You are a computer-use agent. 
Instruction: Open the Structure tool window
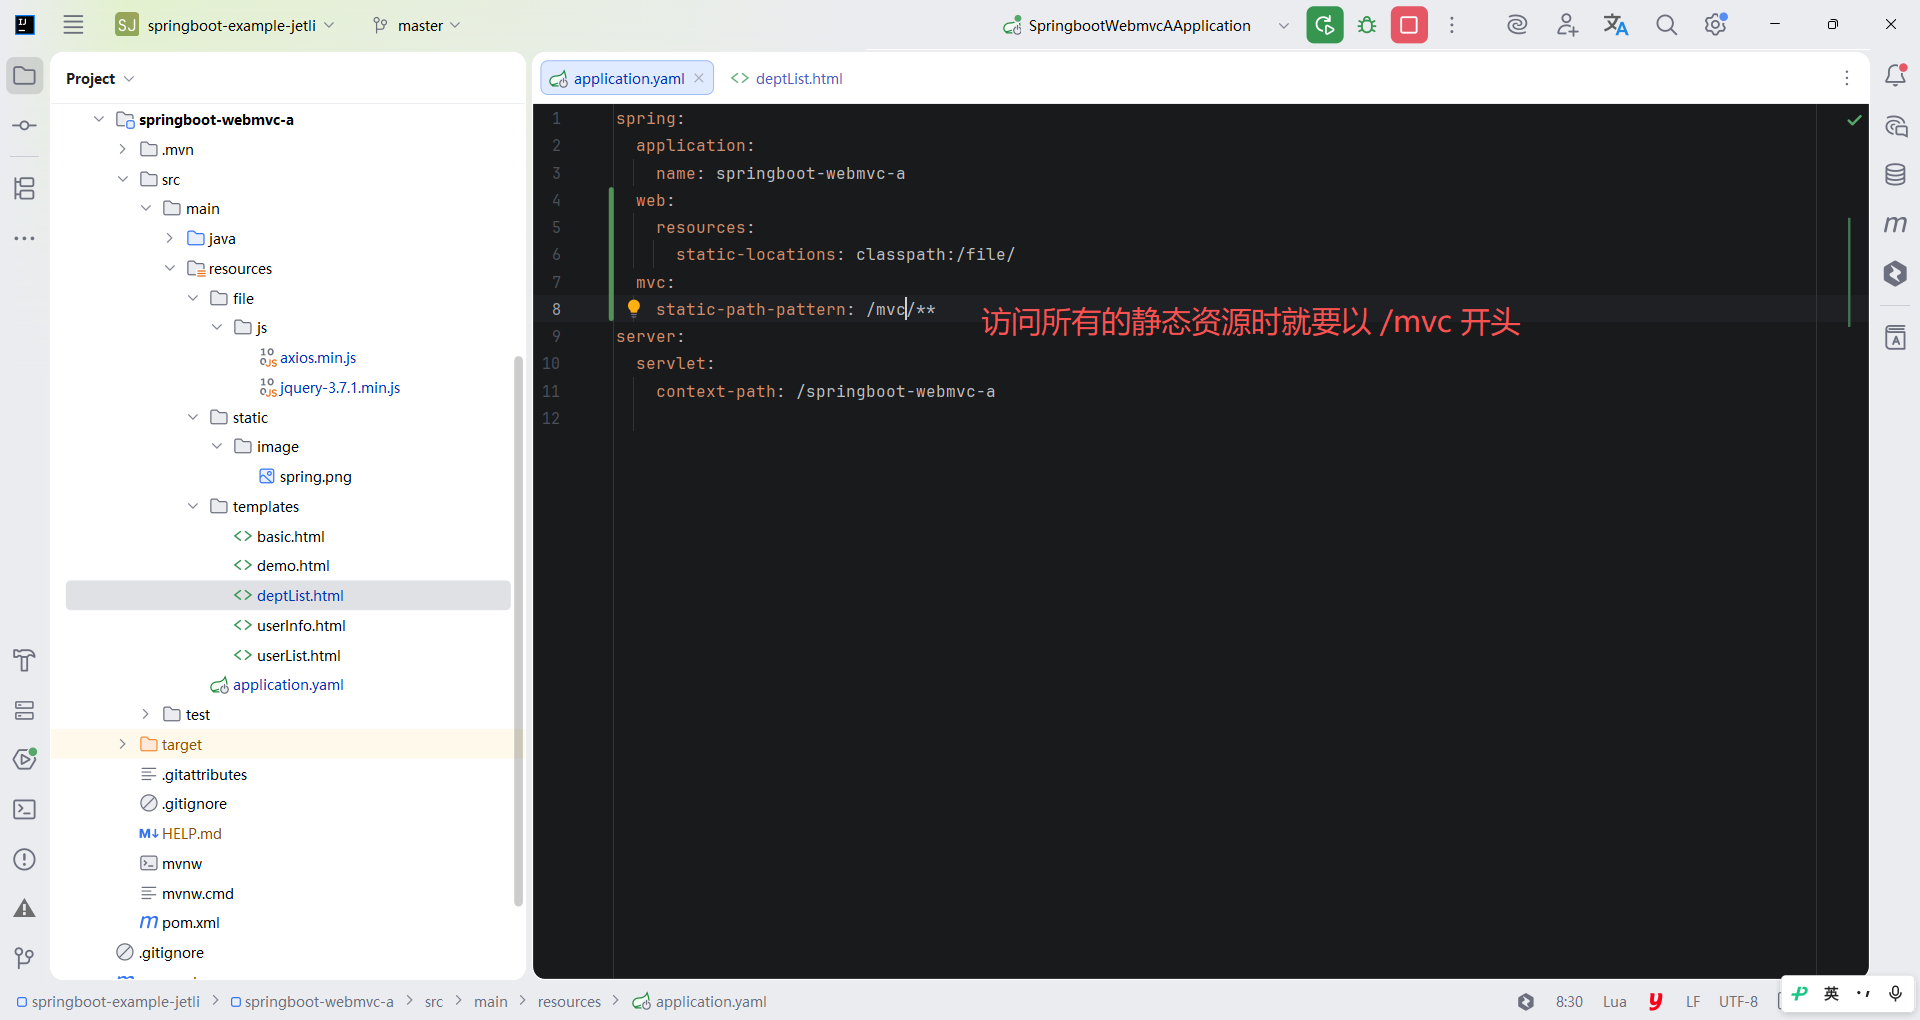click(25, 188)
